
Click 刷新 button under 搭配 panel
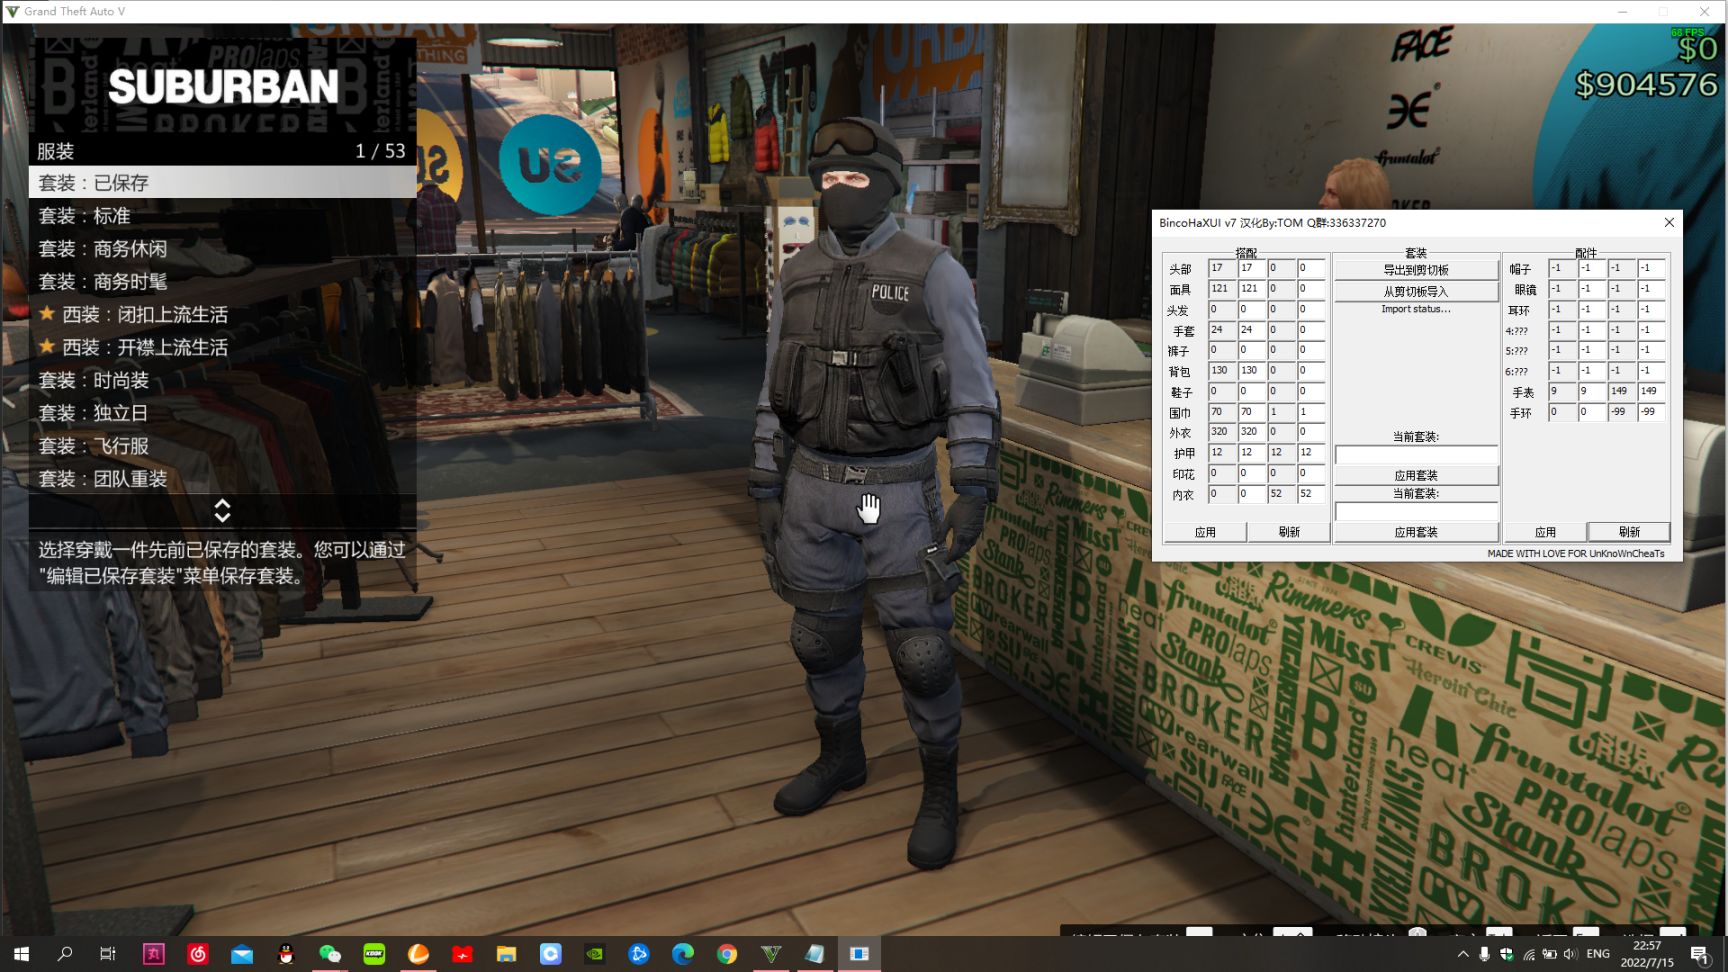[1289, 532]
